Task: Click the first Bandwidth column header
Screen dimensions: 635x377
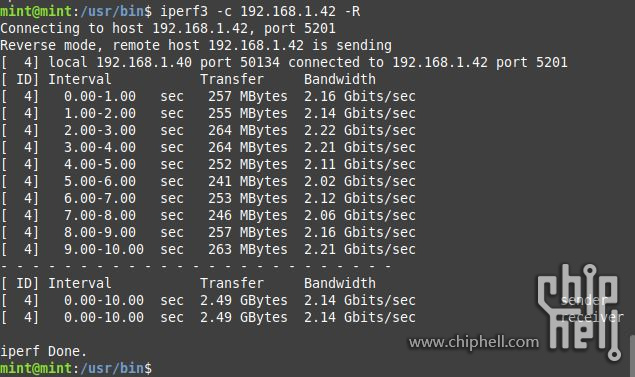Action: 340,79
